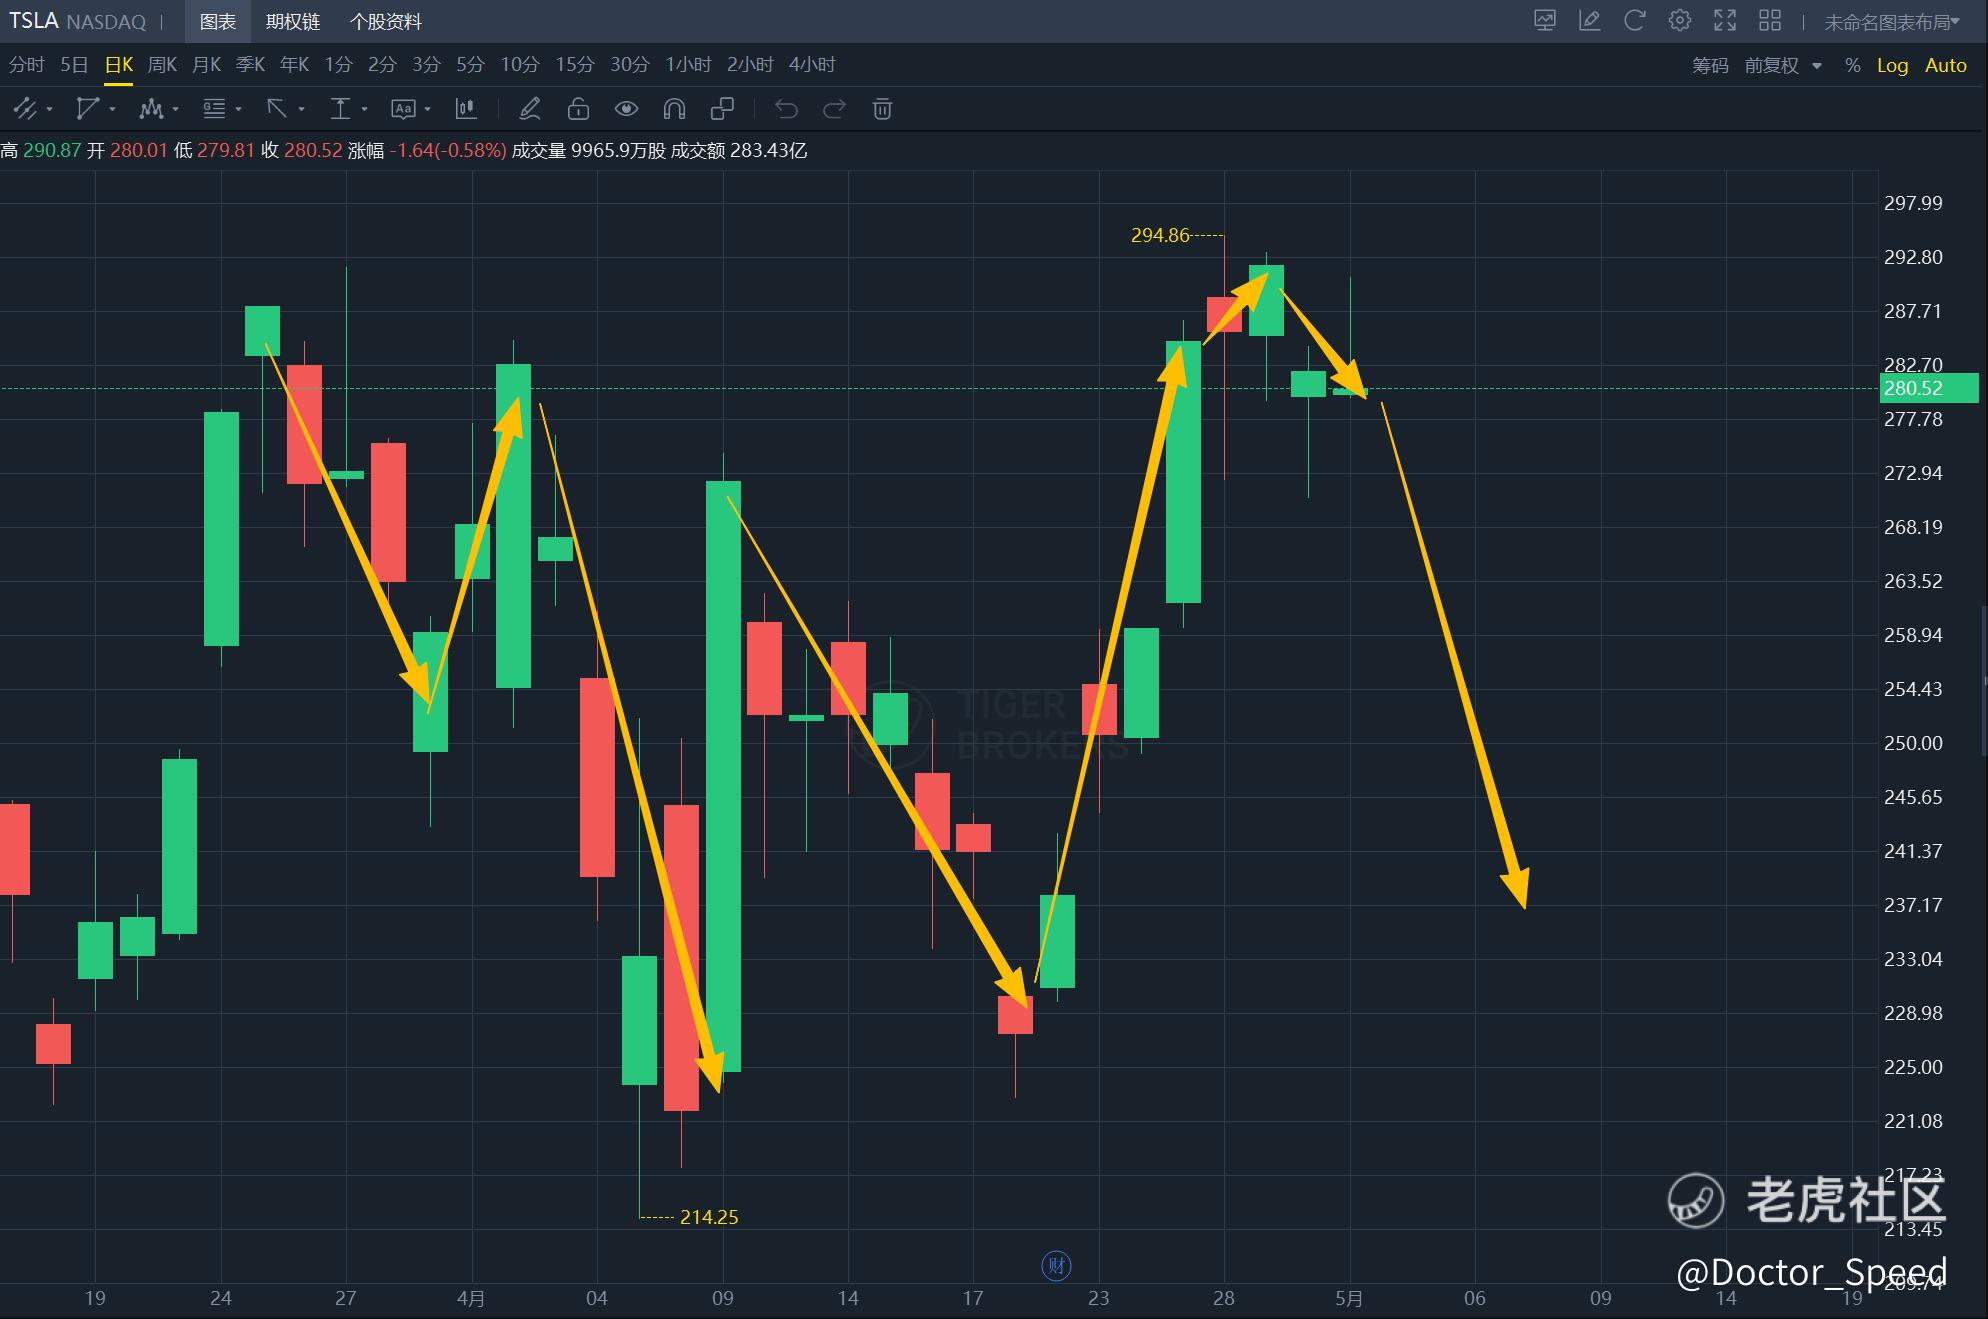Viewport: 1988px width, 1319px height.
Task: Toggle Log scale mode
Action: [1892, 65]
